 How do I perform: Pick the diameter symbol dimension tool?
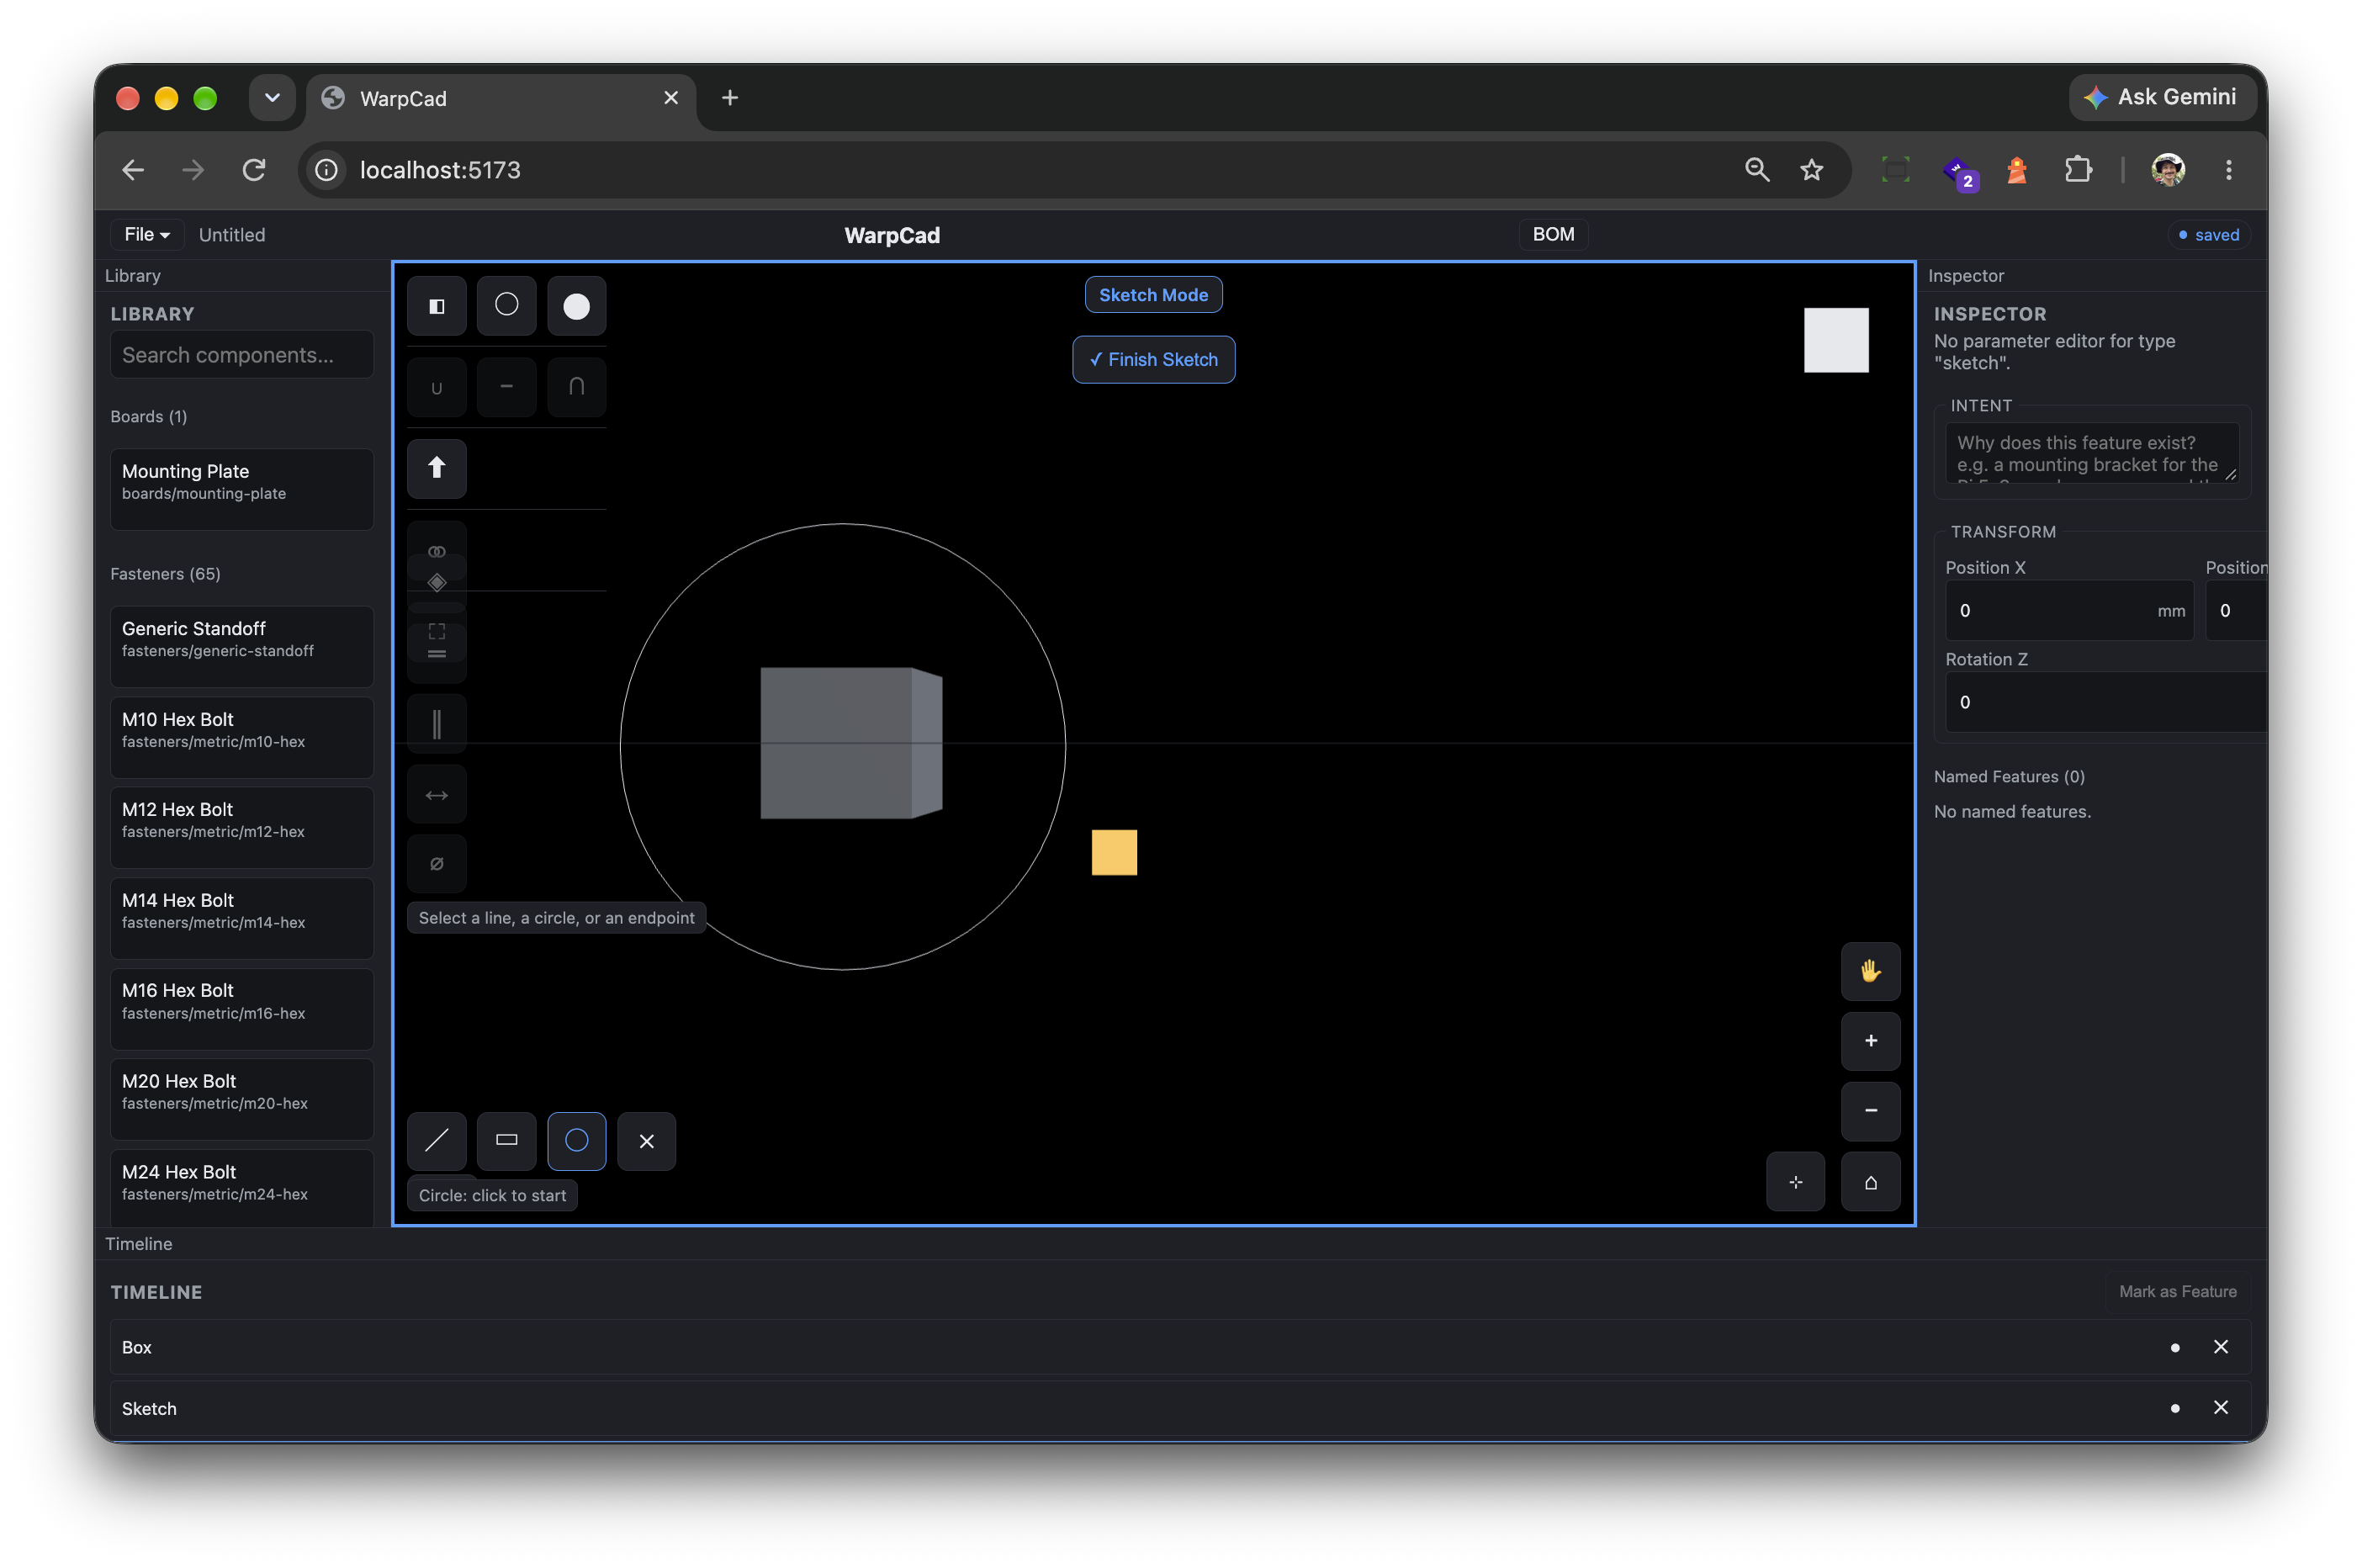click(436, 864)
